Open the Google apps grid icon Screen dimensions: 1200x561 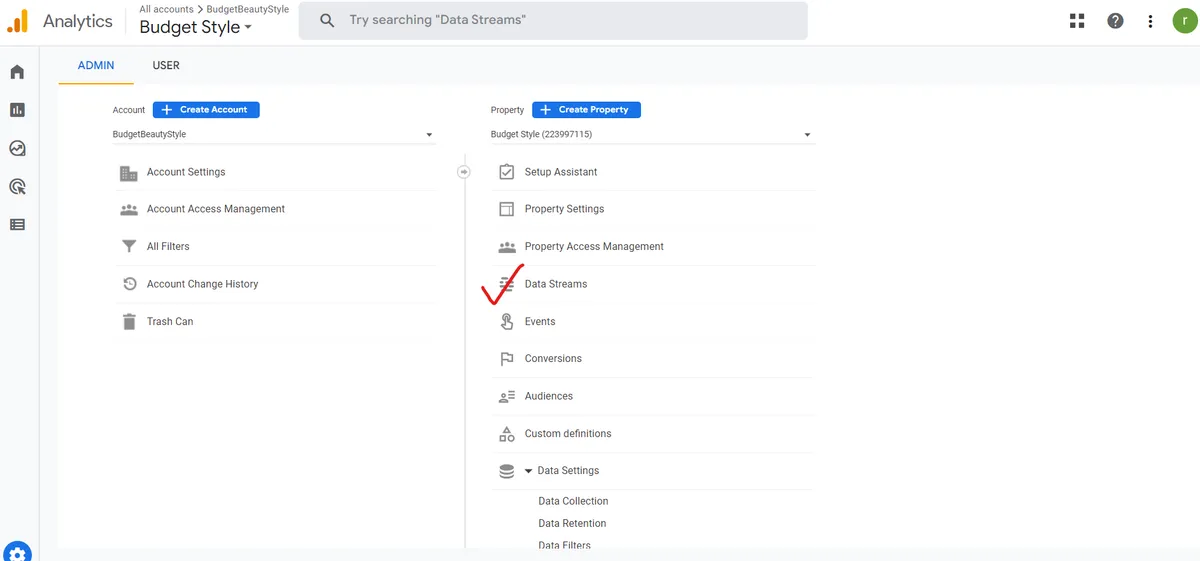1077,21
